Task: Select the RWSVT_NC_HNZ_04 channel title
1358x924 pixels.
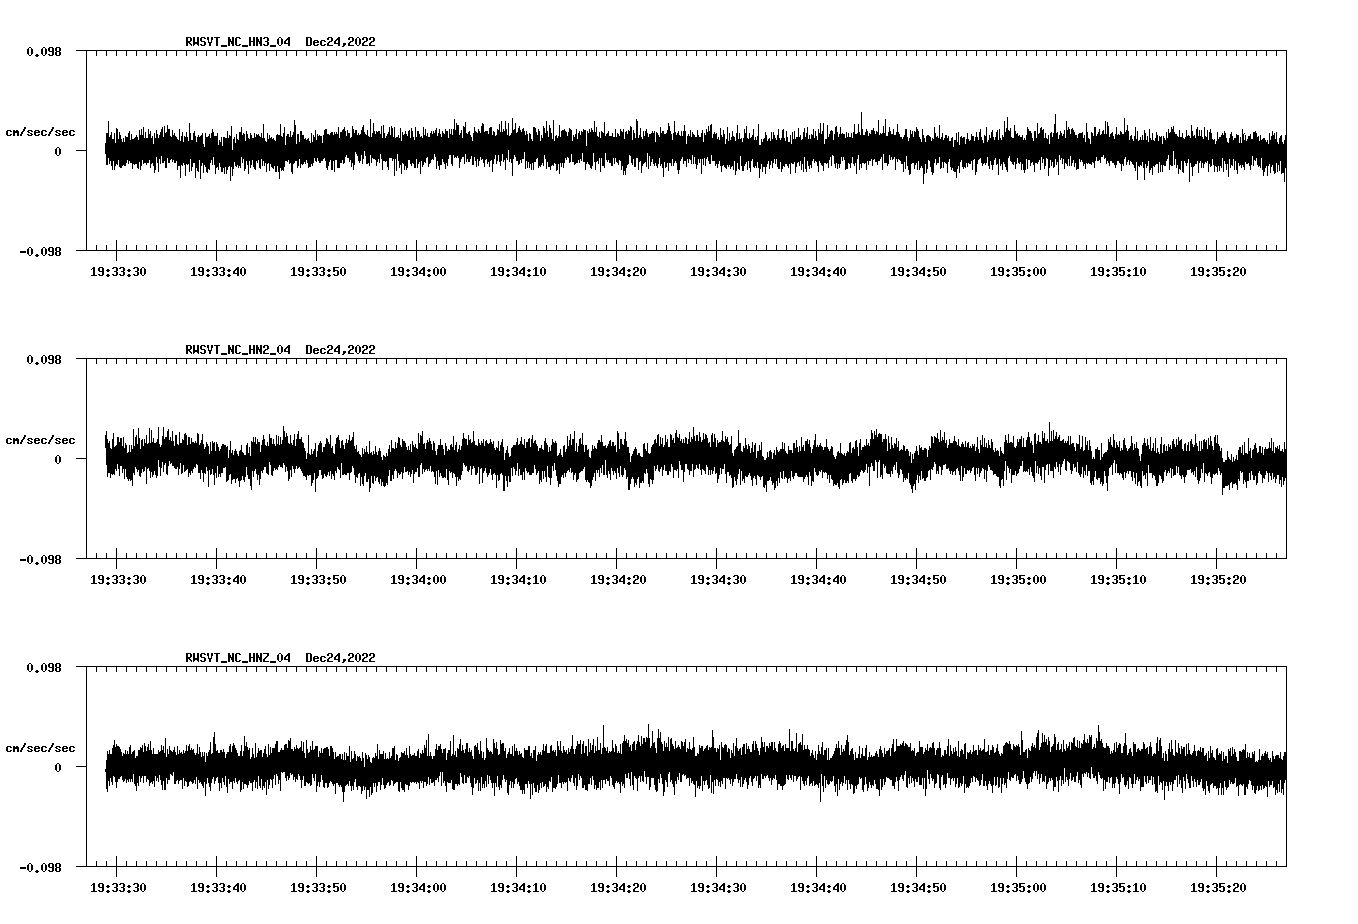Action: click(237, 658)
